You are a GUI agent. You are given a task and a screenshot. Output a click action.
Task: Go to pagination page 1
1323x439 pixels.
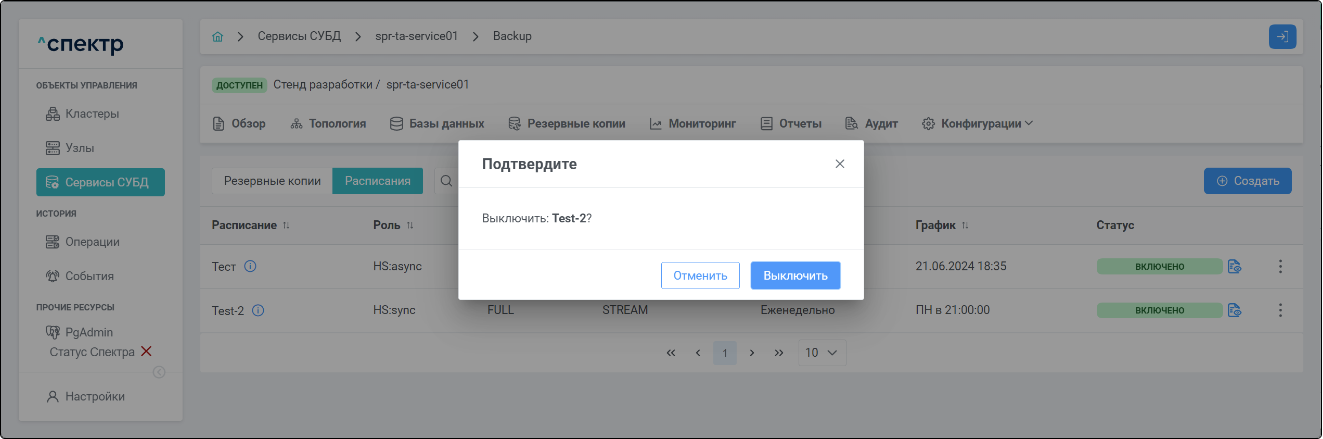(x=724, y=353)
